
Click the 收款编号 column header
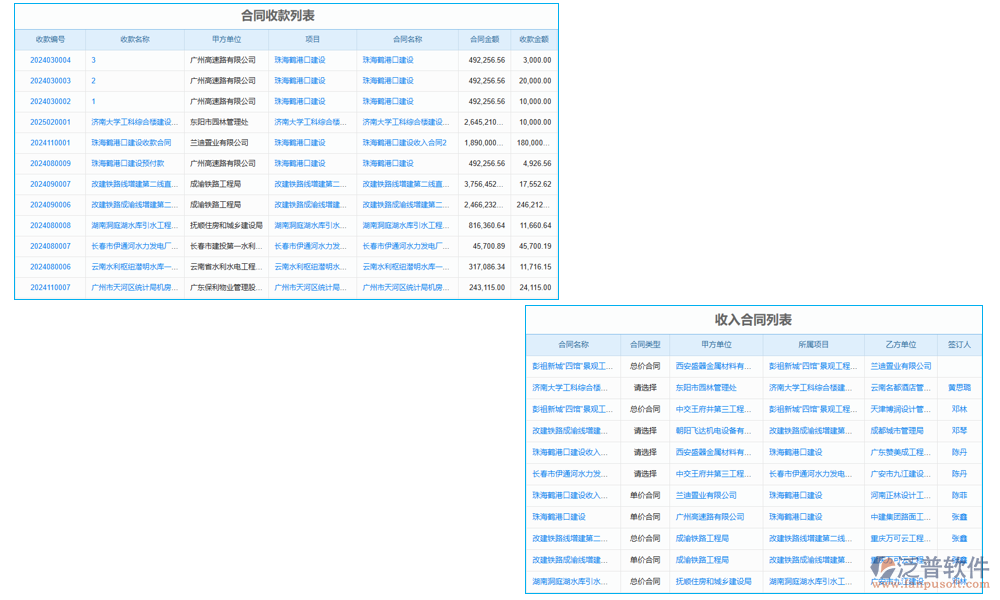(50, 40)
